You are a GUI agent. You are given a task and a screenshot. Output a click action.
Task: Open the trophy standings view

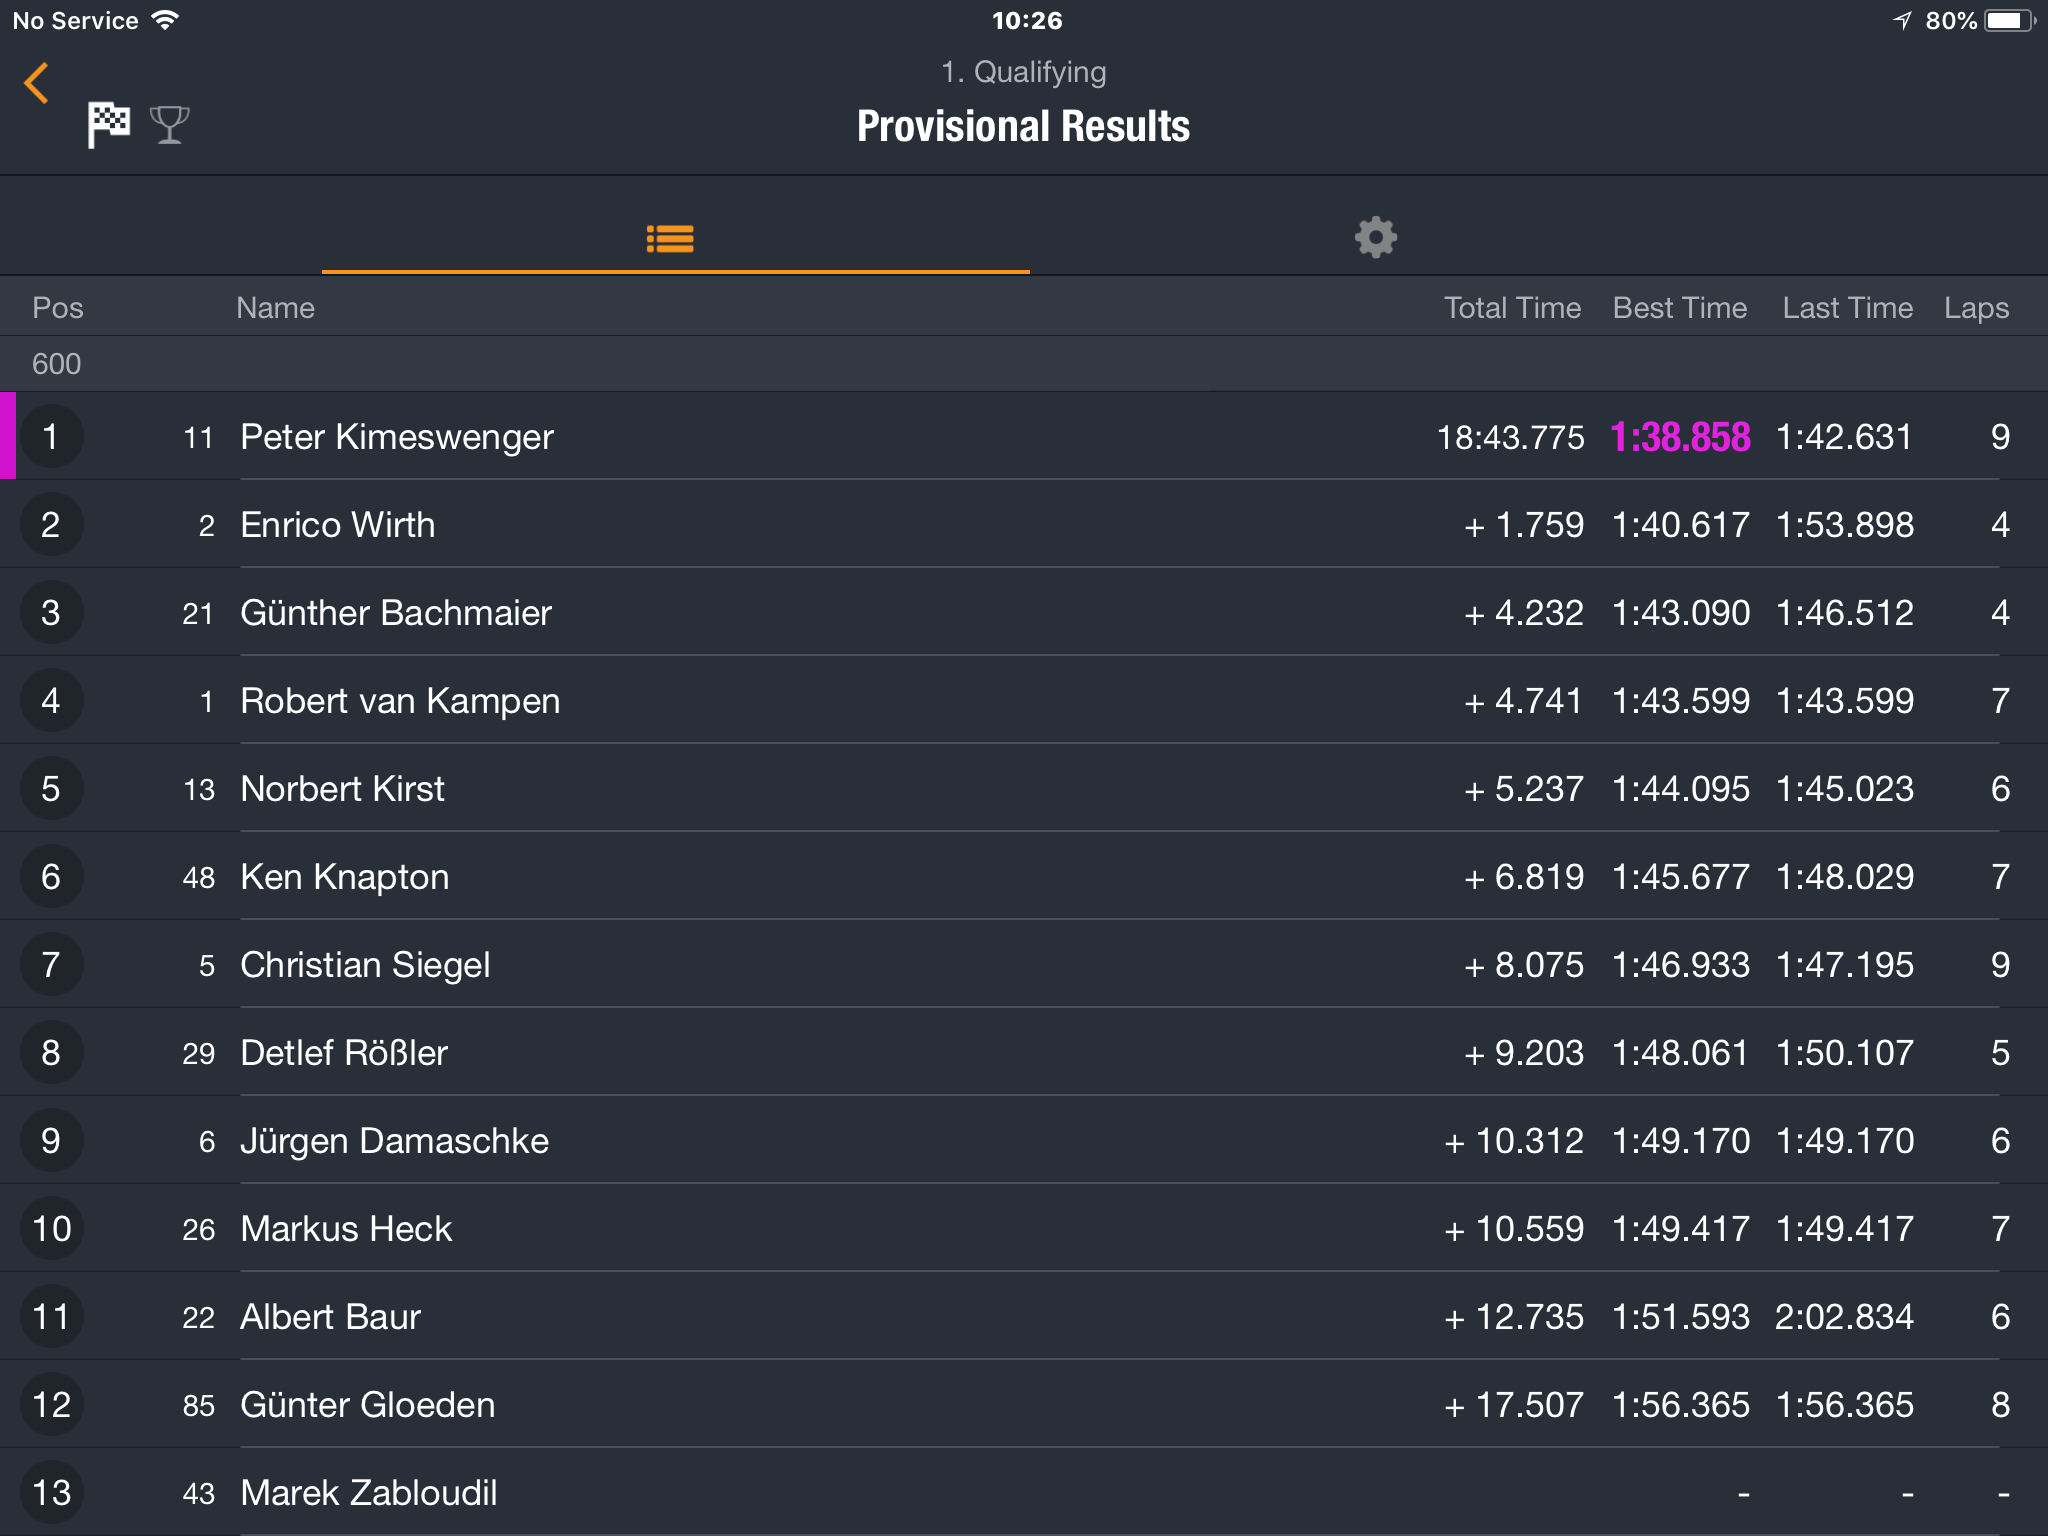pyautogui.click(x=169, y=125)
